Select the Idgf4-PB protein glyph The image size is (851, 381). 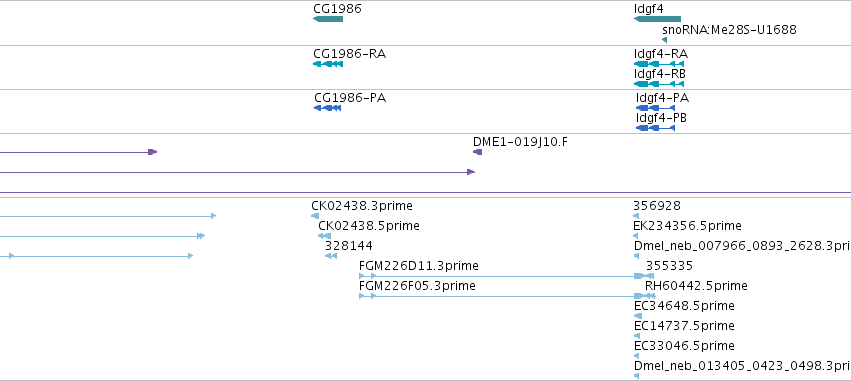coord(655,128)
